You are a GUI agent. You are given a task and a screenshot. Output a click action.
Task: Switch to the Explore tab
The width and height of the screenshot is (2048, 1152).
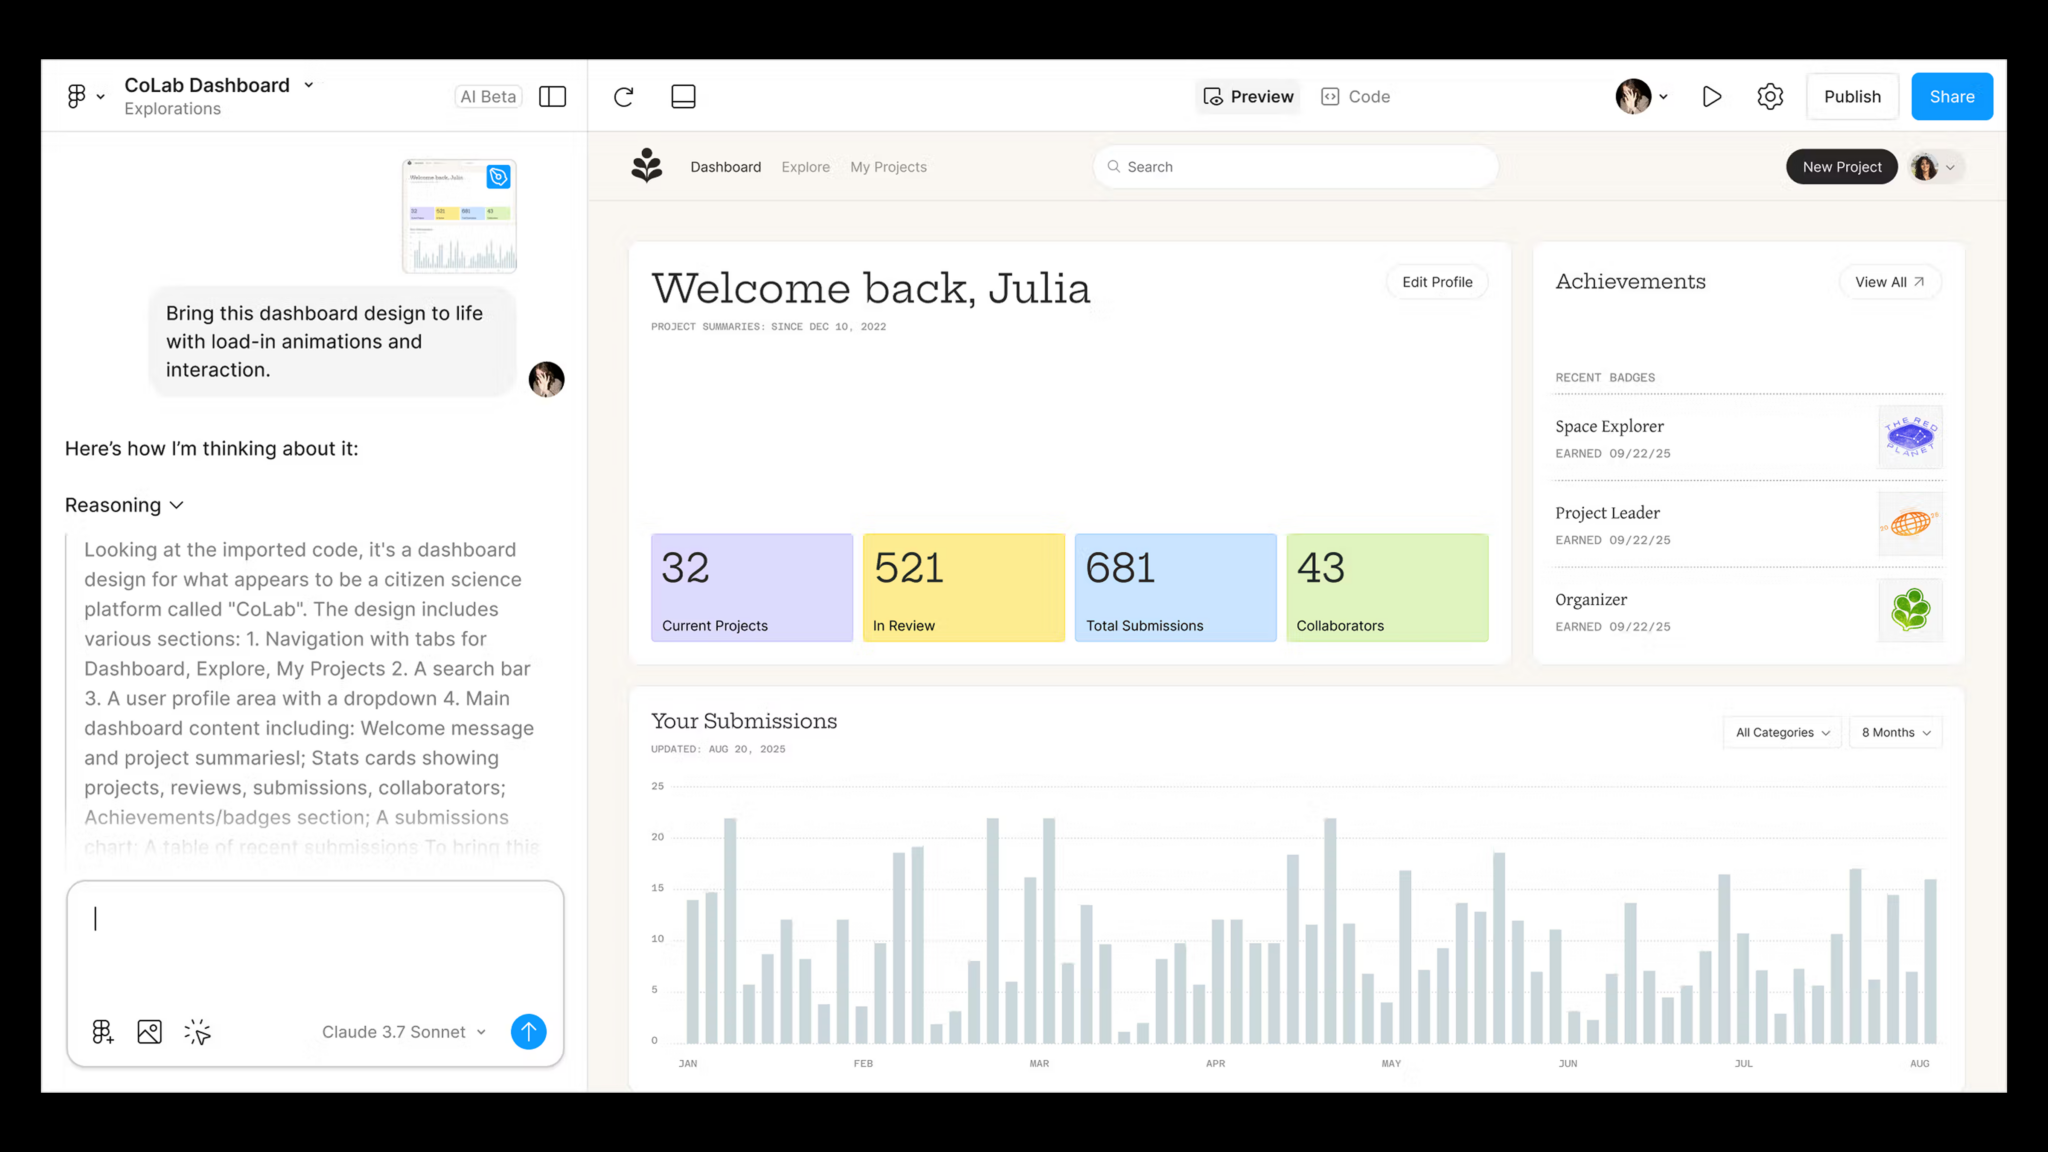805,167
